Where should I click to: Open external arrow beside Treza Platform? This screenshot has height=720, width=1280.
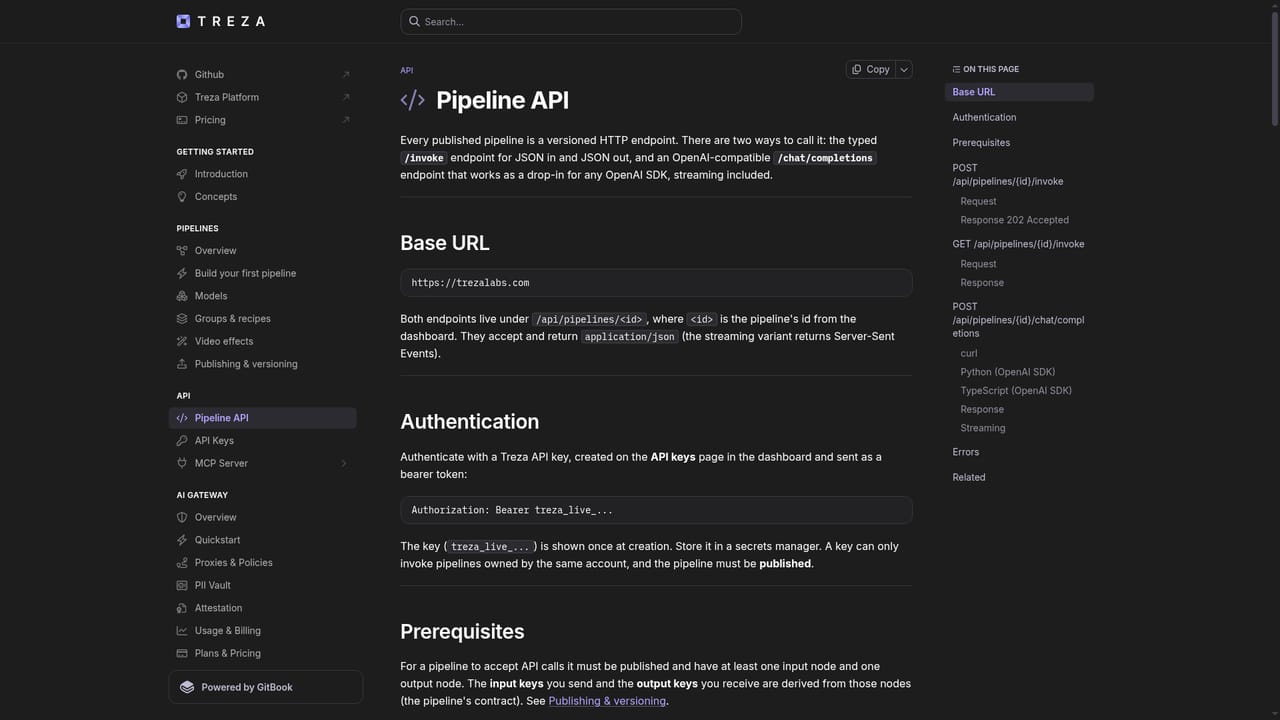point(346,97)
